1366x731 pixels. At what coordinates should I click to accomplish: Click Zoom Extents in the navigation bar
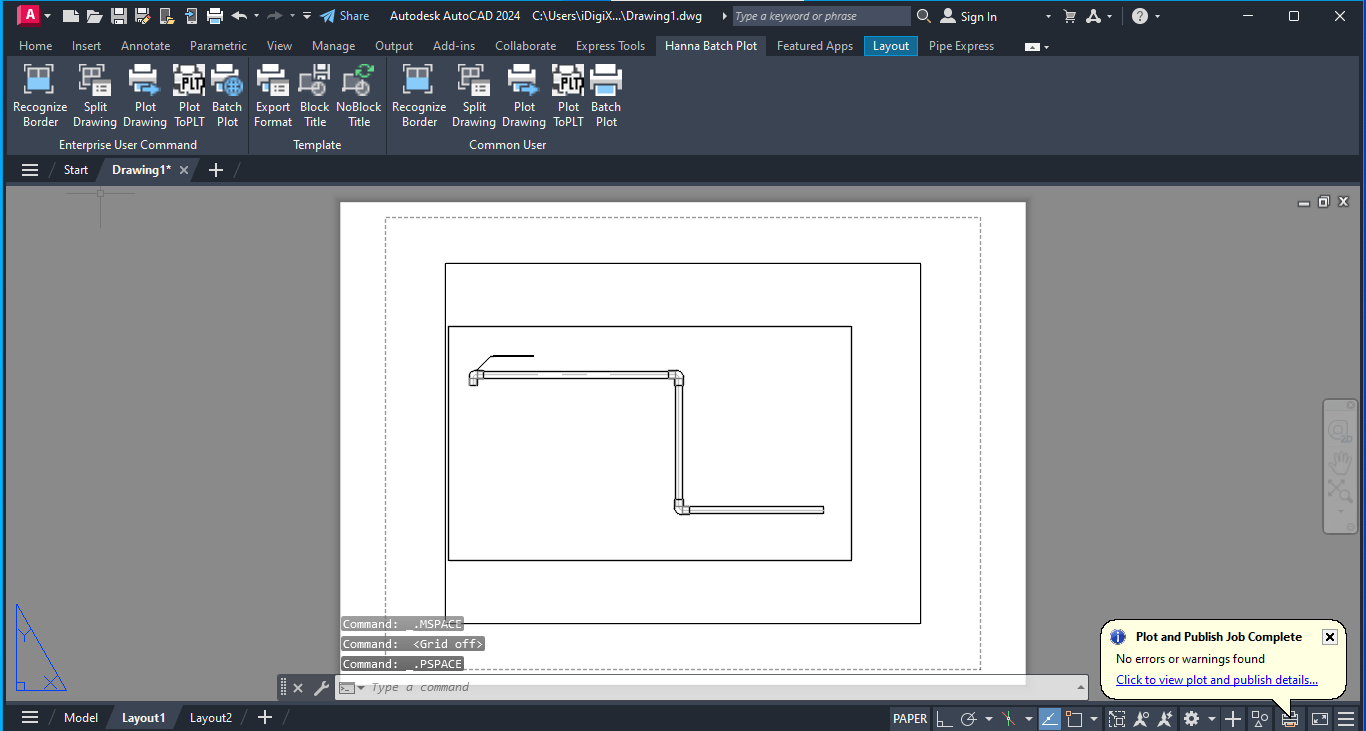[1340, 489]
